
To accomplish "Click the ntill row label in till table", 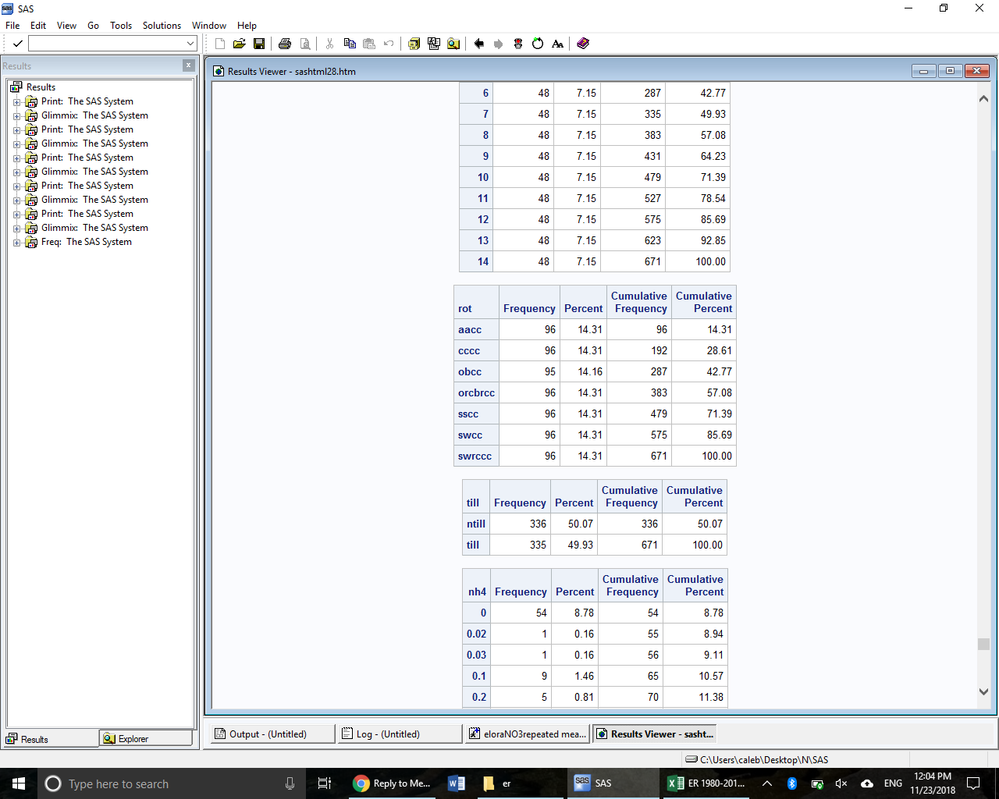I will pyautogui.click(x=475, y=524).
